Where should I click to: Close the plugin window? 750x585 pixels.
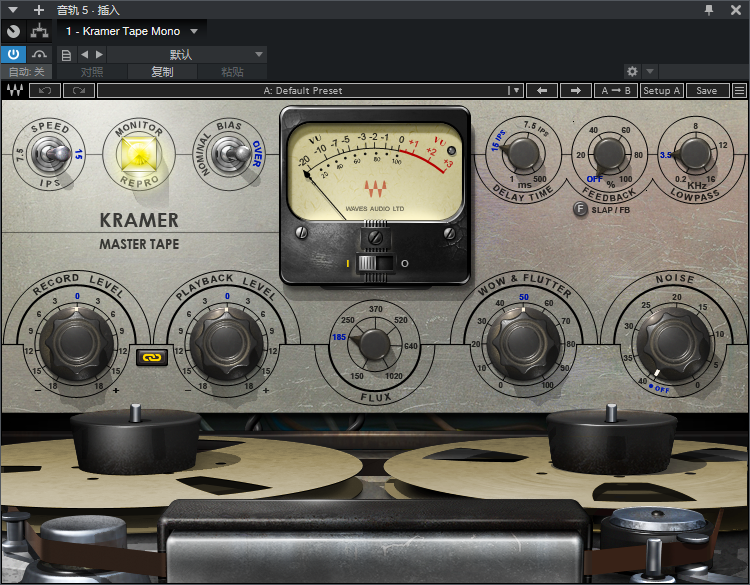pyautogui.click(x=736, y=10)
